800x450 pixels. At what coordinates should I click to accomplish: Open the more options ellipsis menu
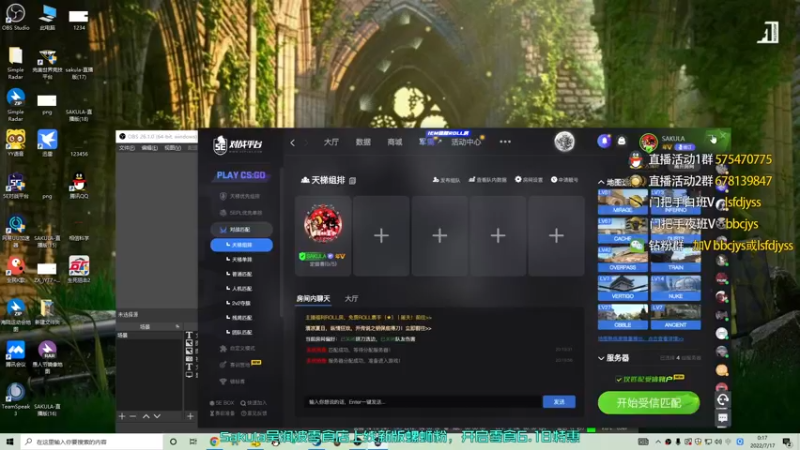[x=505, y=142]
